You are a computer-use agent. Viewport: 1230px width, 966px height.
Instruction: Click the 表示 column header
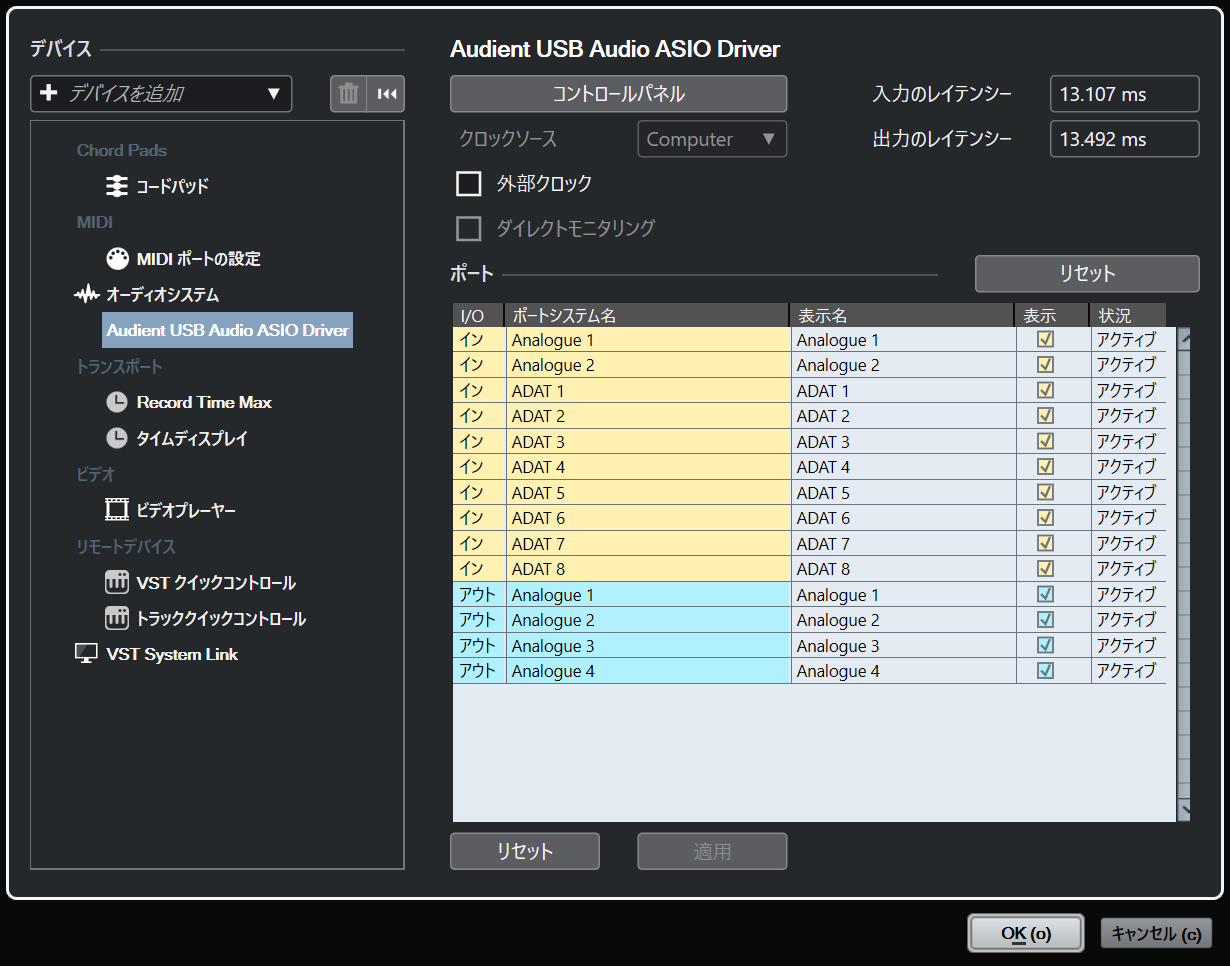pyautogui.click(x=1051, y=315)
